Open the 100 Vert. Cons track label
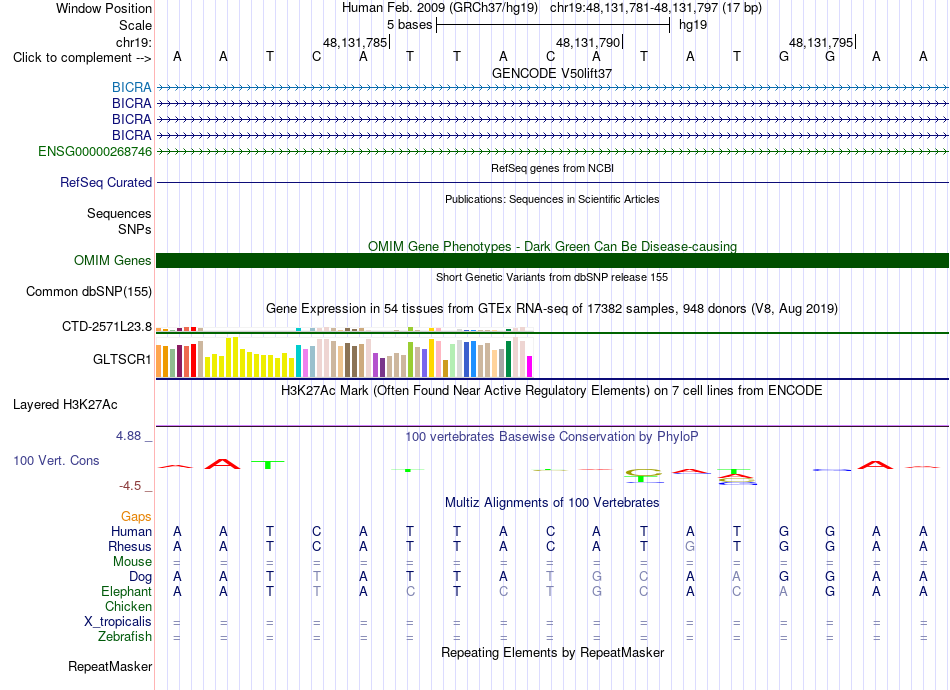The width and height of the screenshot is (950, 690). (56, 460)
